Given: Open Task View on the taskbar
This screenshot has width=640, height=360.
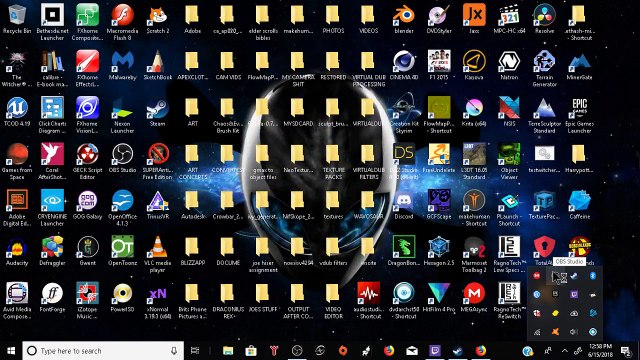Looking at the screenshot, I should 195,351.
